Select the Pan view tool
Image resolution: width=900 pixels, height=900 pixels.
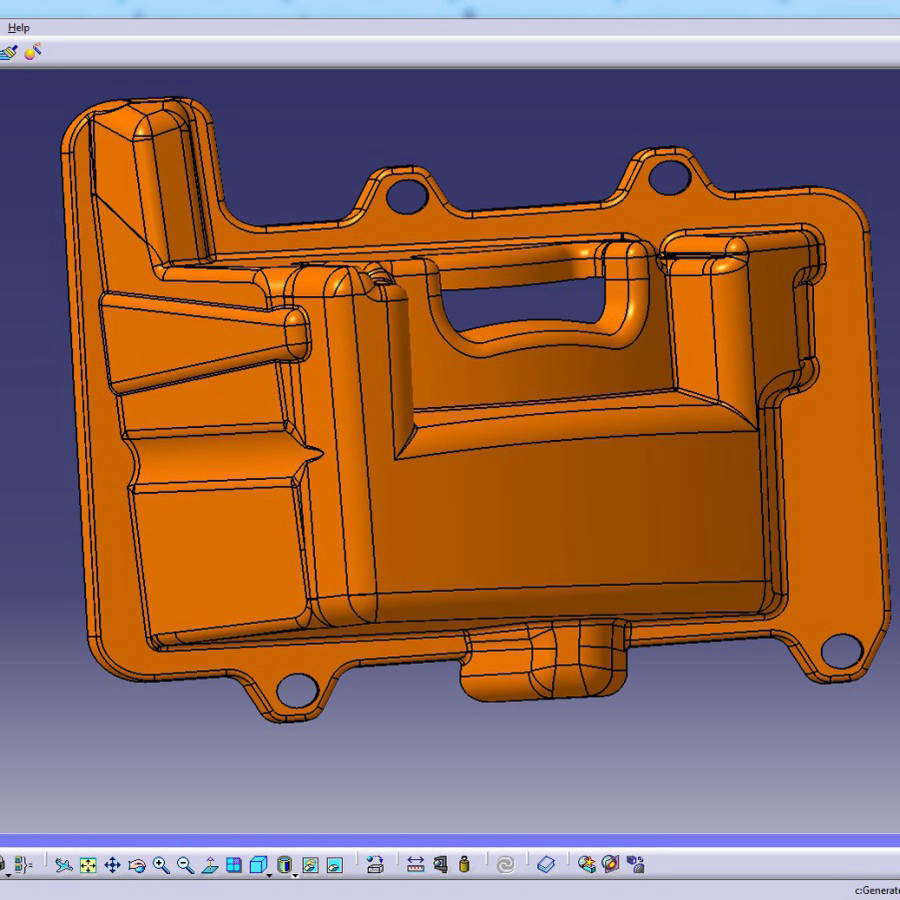[x=112, y=865]
